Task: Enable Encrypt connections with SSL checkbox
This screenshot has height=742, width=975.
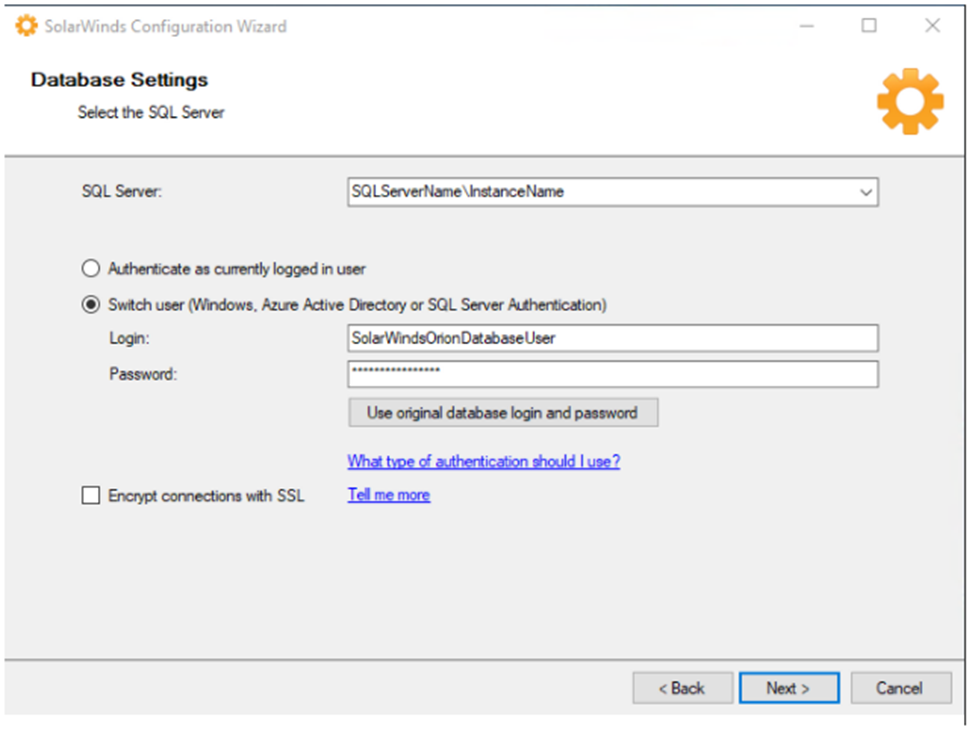Action: point(92,495)
